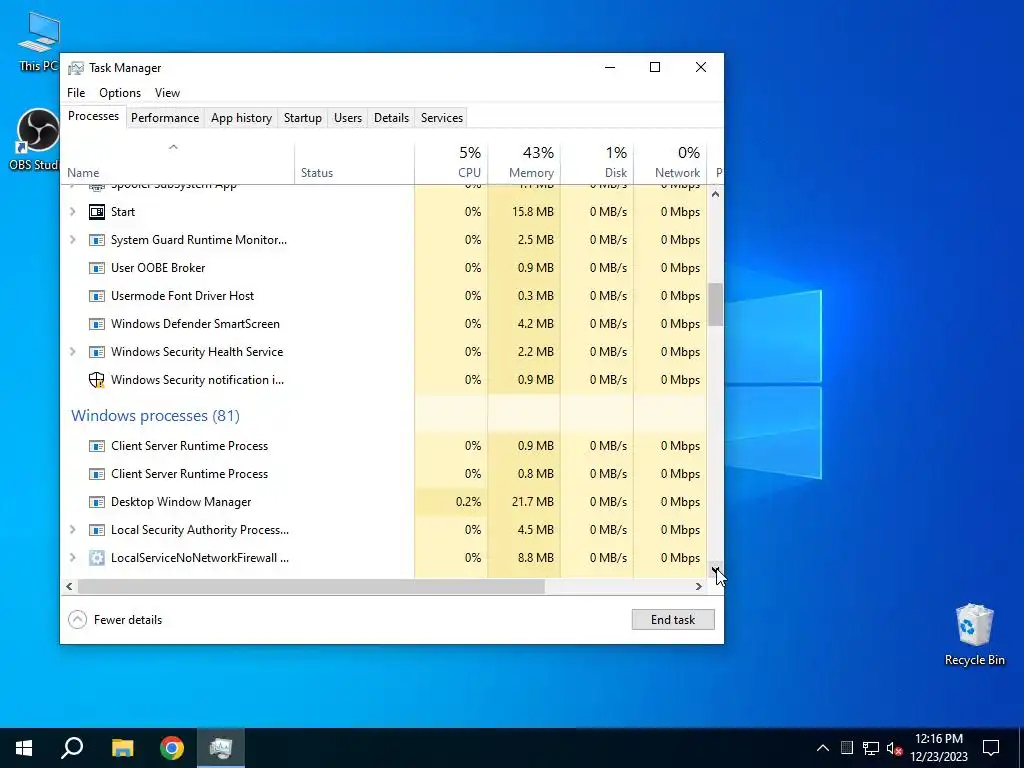This screenshot has height=768, width=1024.
Task: Click the Fewer details link
Action: [x=127, y=620]
